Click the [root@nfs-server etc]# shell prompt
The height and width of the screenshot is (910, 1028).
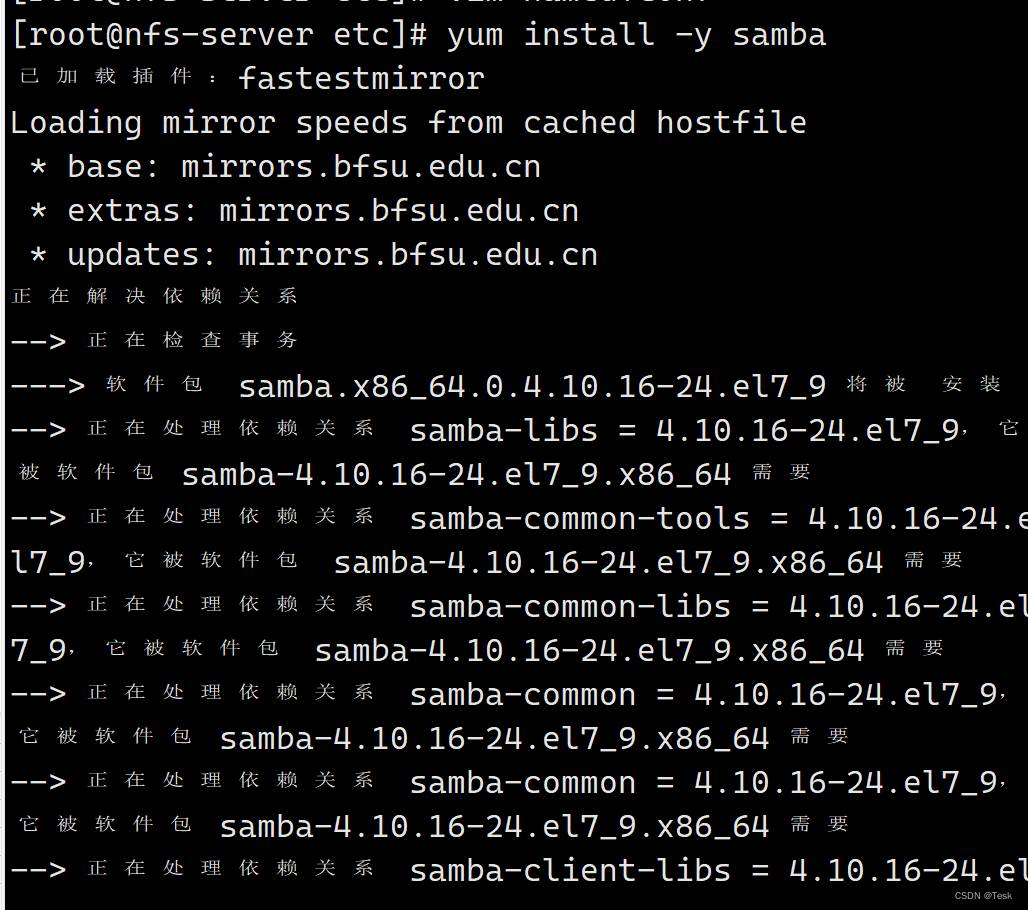coord(220,35)
